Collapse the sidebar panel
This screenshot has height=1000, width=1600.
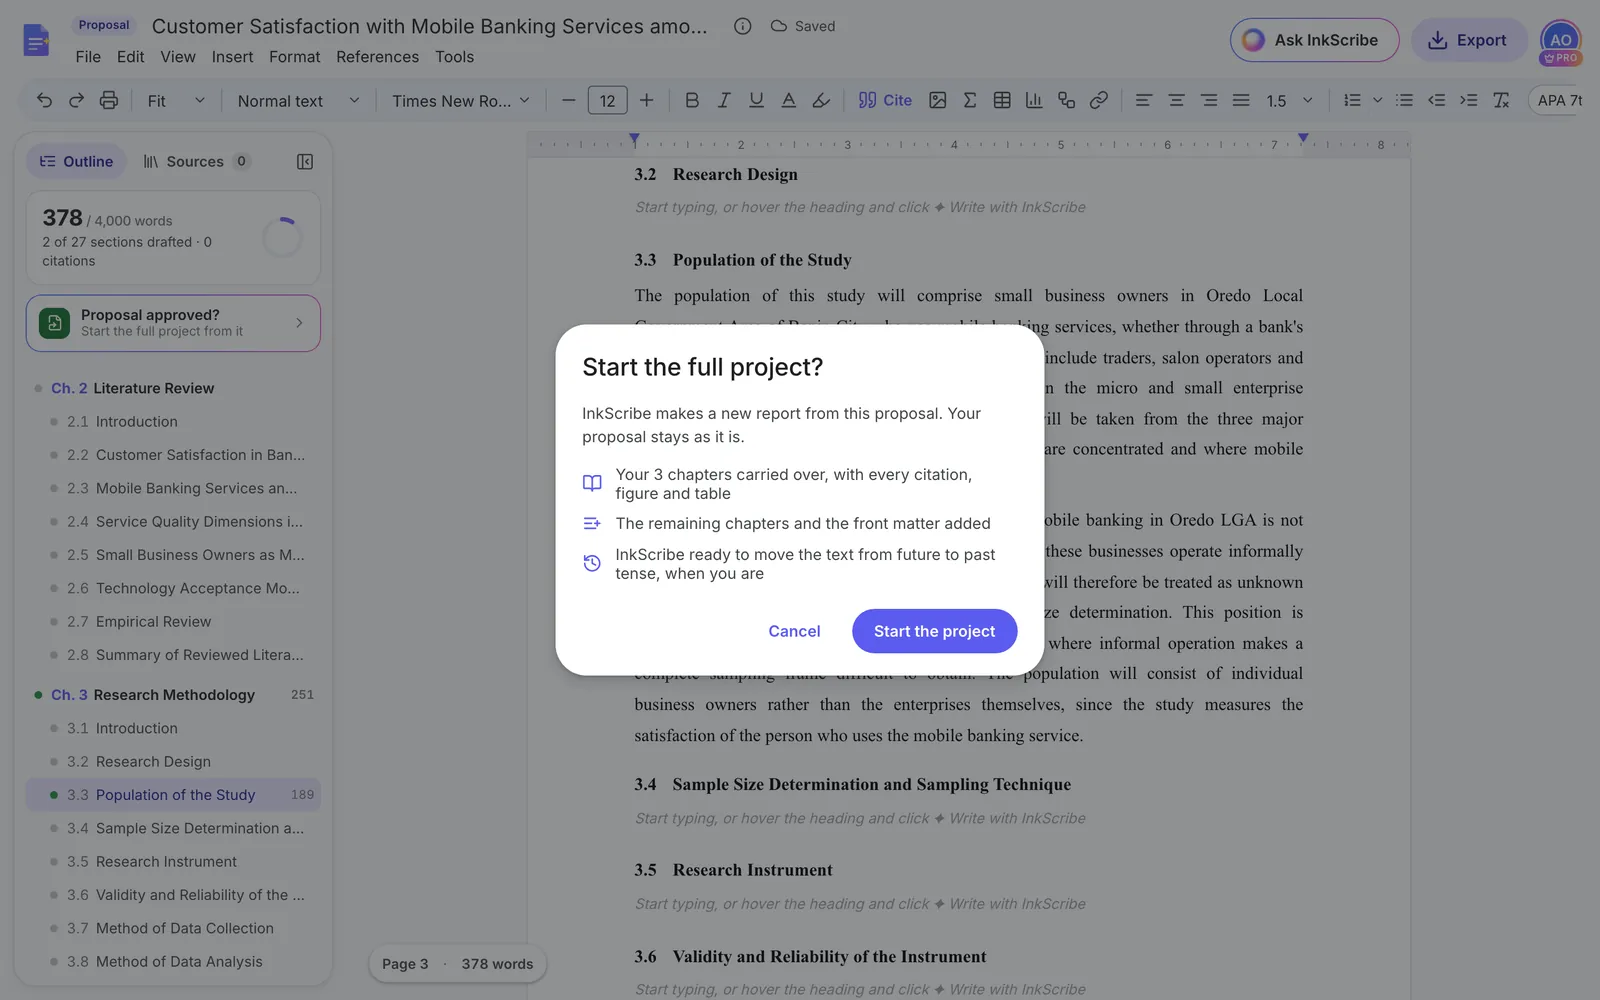click(x=305, y=161)
